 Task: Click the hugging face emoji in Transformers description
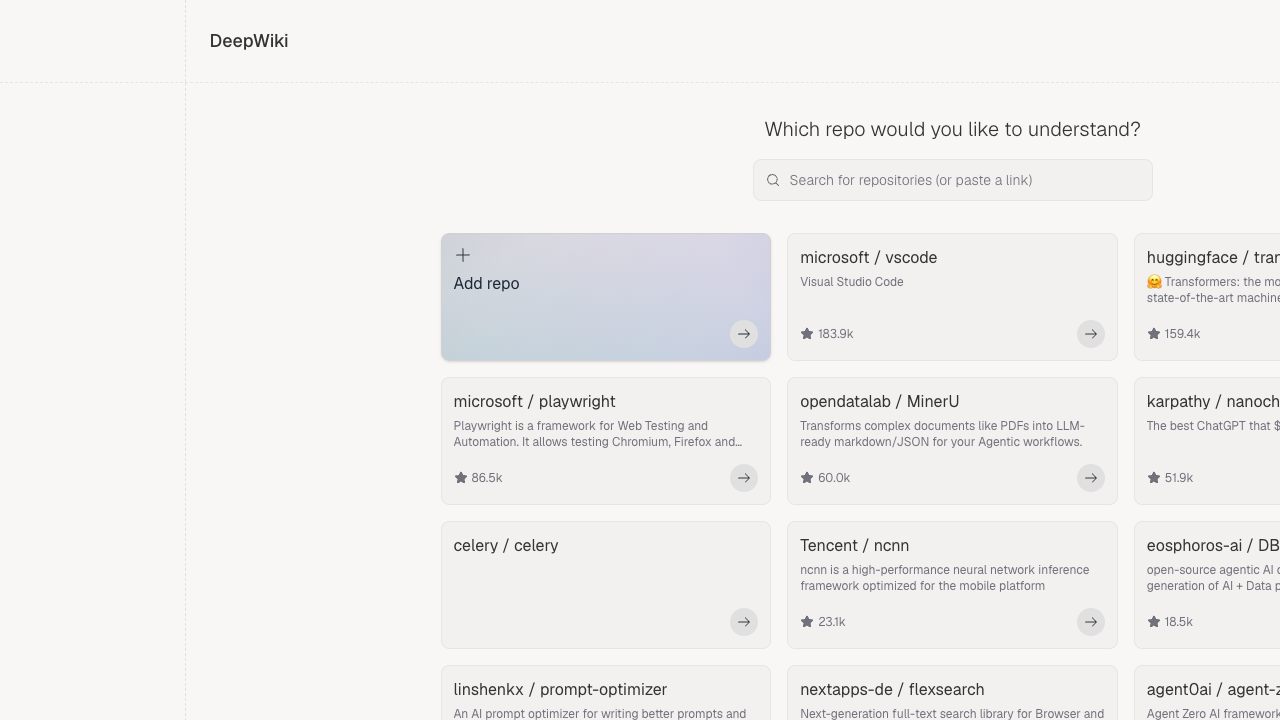pyautogui.click(x=1154, y=282)
